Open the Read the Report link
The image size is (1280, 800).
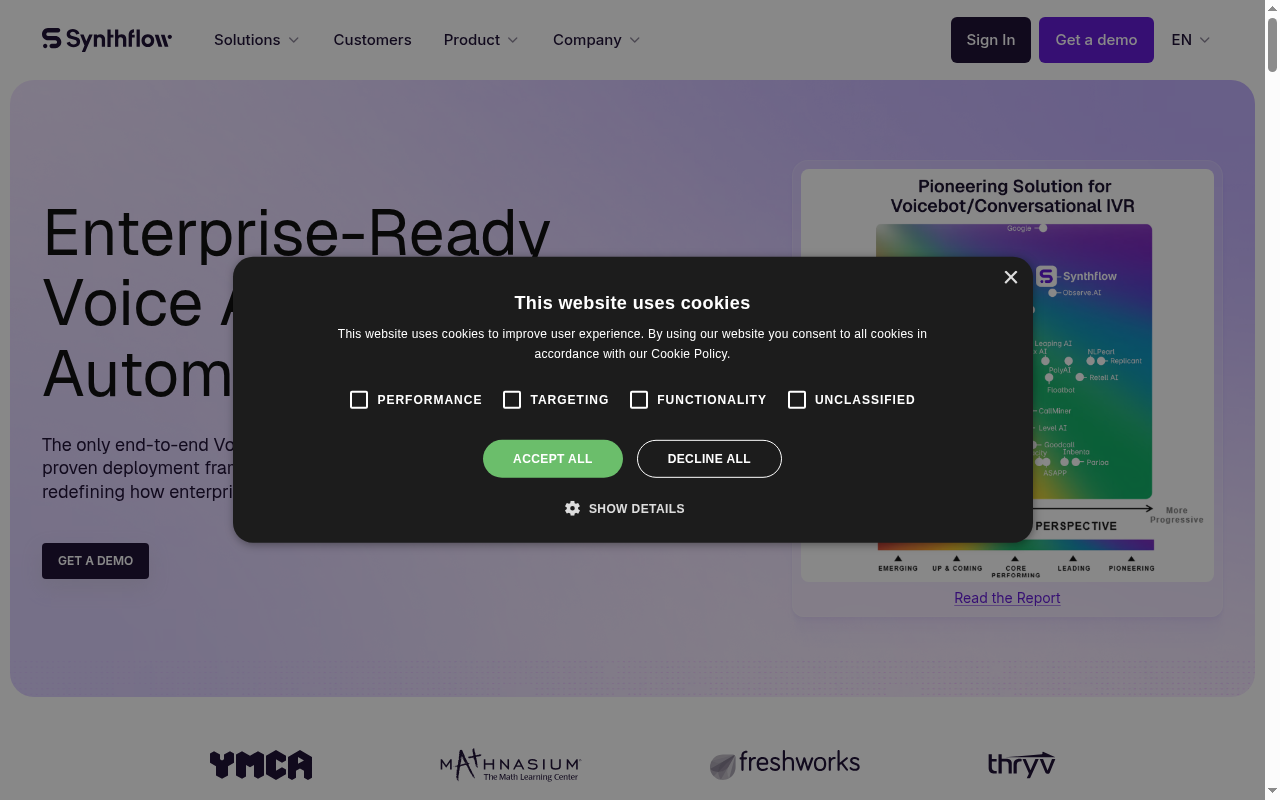coord(1007,598)
